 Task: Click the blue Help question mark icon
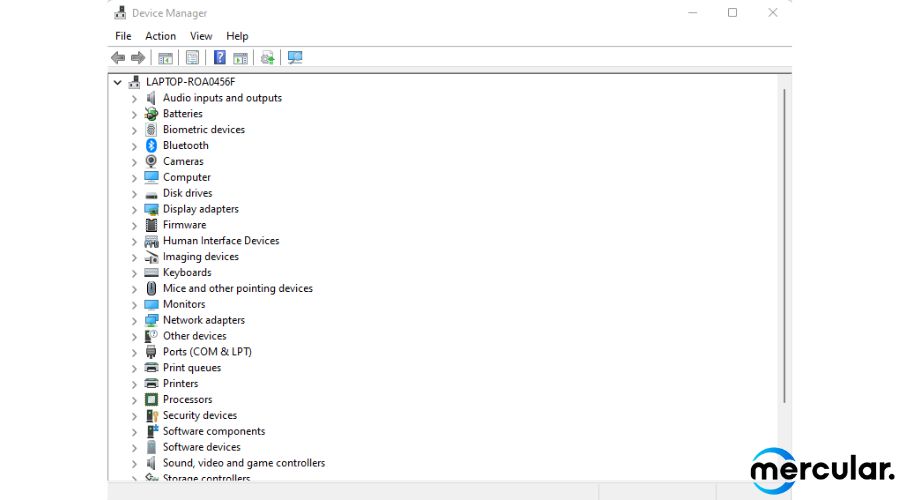[x=219, y=57]
